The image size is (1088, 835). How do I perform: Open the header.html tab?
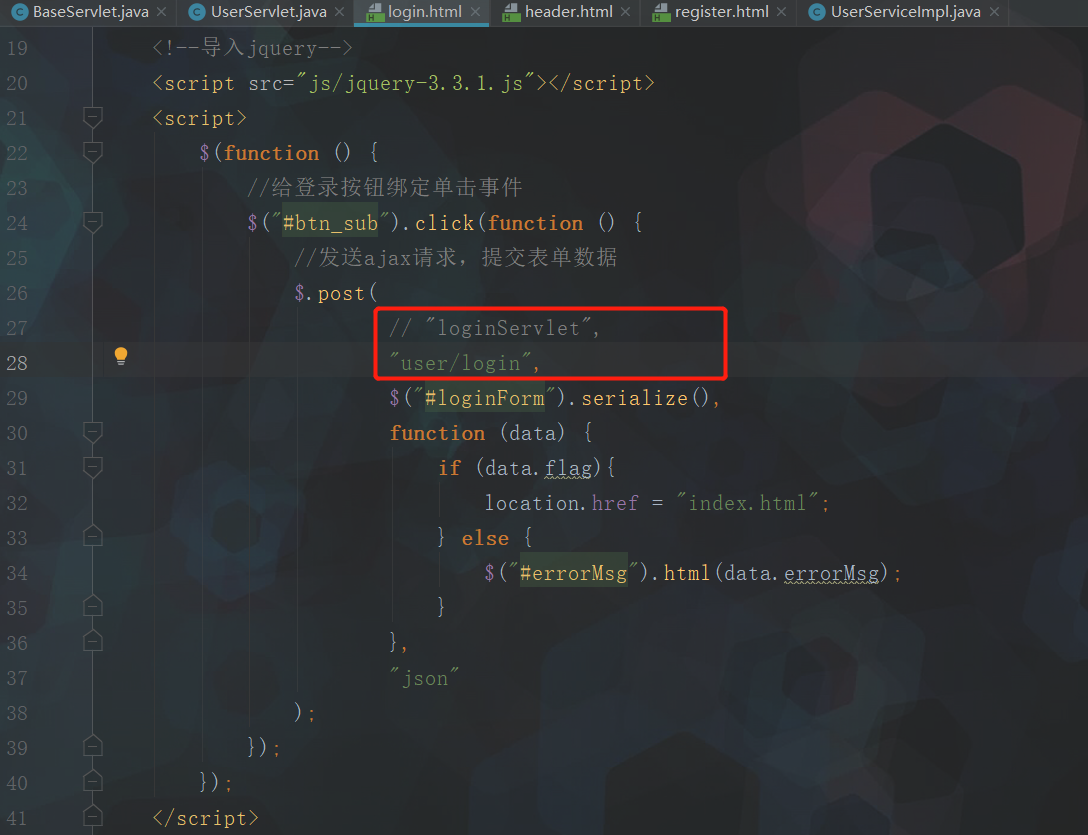tap(566, 12)
